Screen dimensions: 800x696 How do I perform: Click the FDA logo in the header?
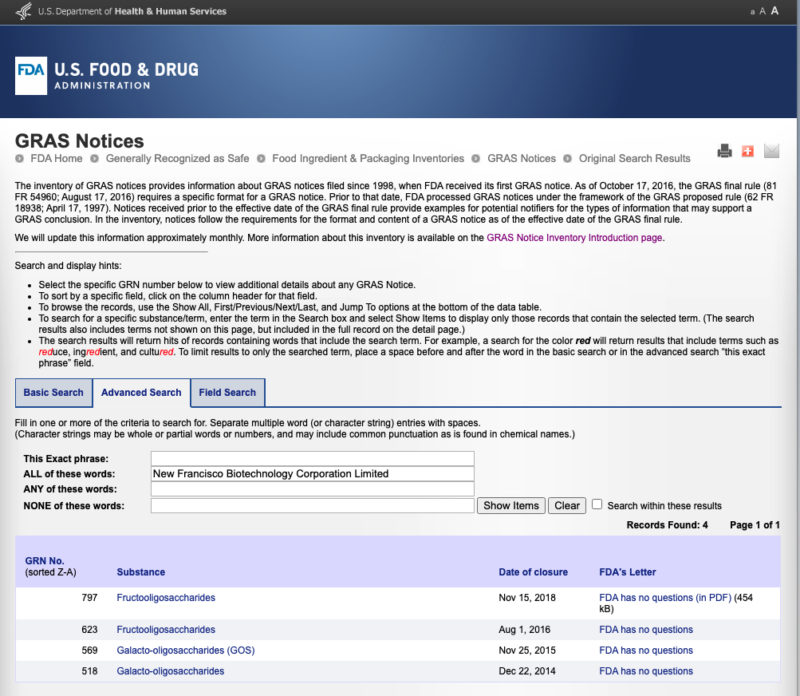(x=28, y=69)
